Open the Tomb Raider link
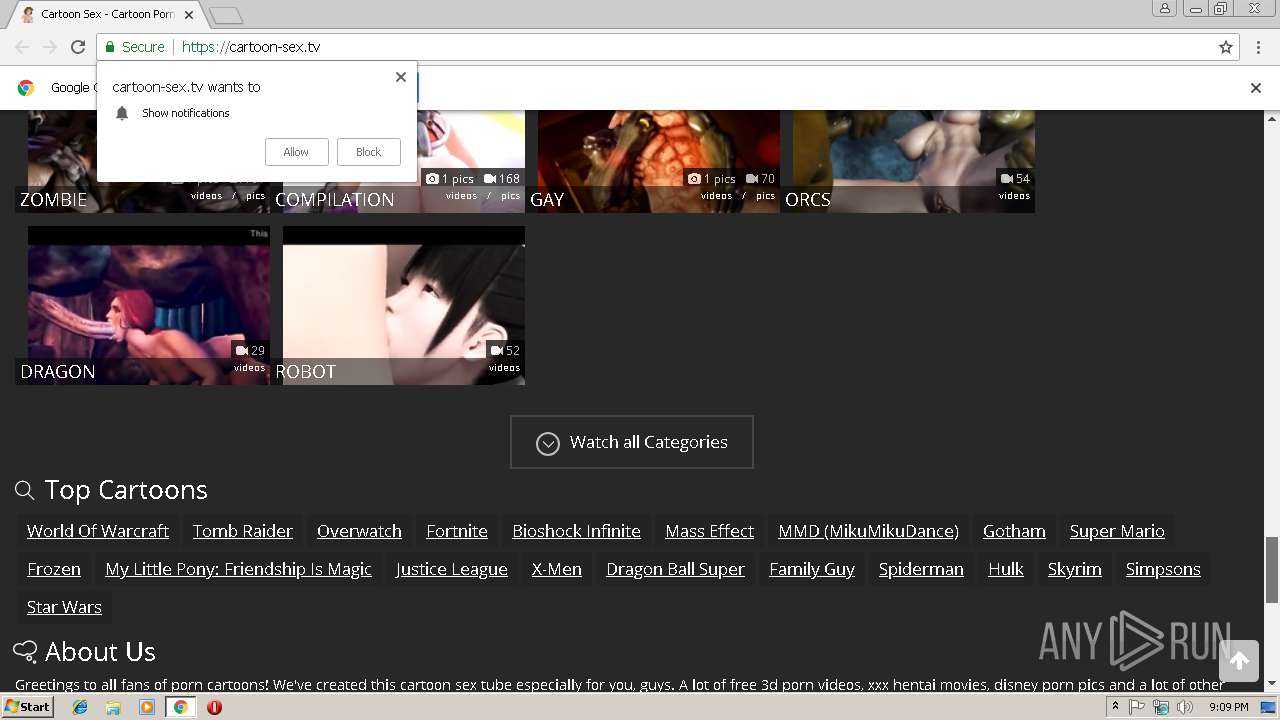1280x720 pixels. pyautogui.click(x=243, y=531)
